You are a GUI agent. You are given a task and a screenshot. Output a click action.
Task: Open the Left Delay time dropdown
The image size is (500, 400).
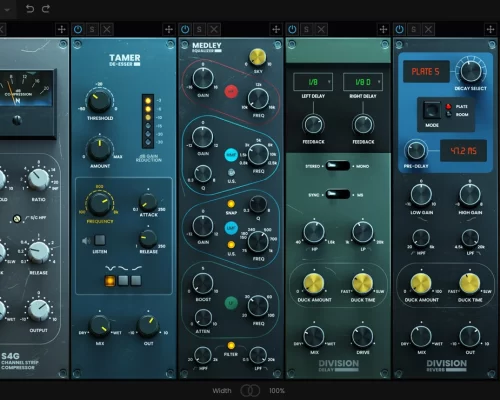pos(313,82)
